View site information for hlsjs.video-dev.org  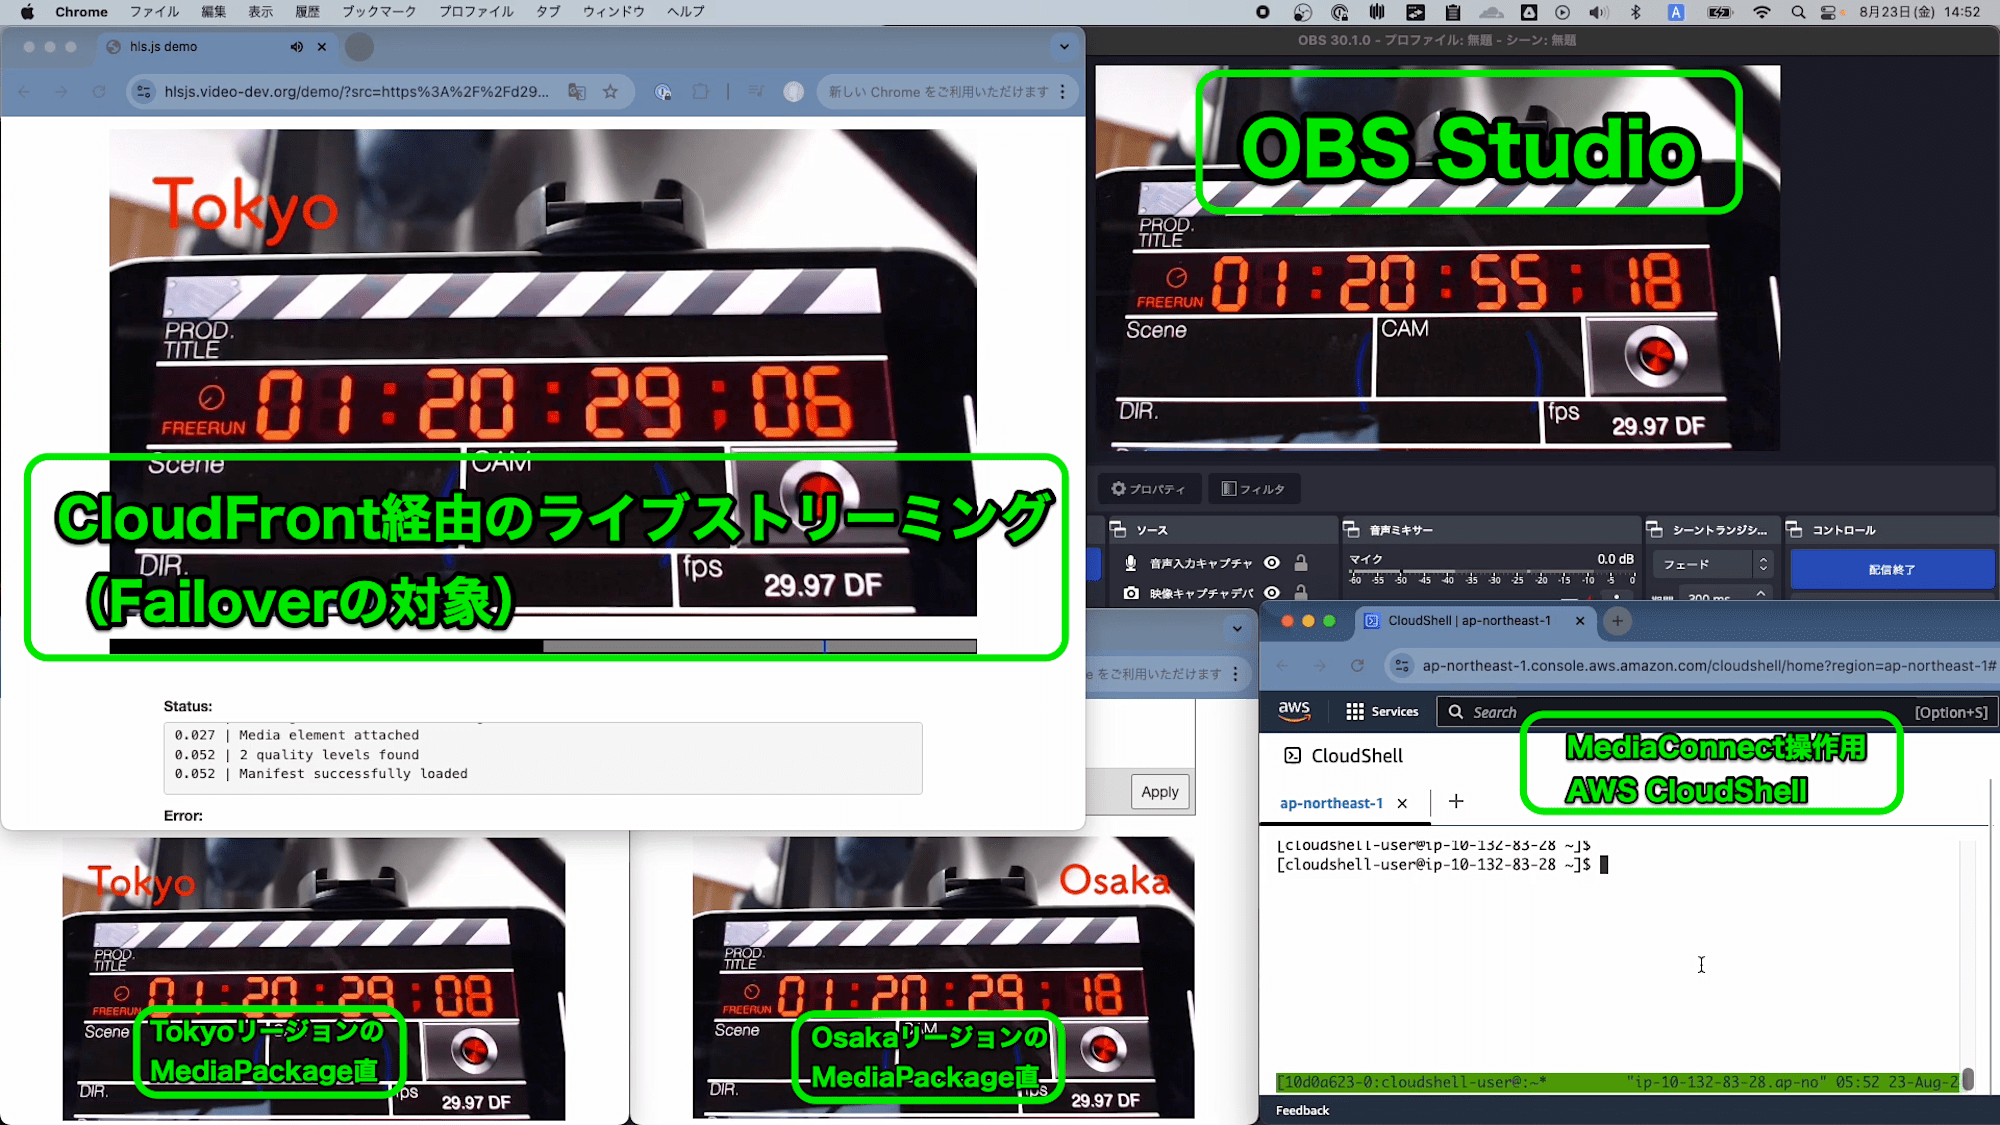[144, 92]
